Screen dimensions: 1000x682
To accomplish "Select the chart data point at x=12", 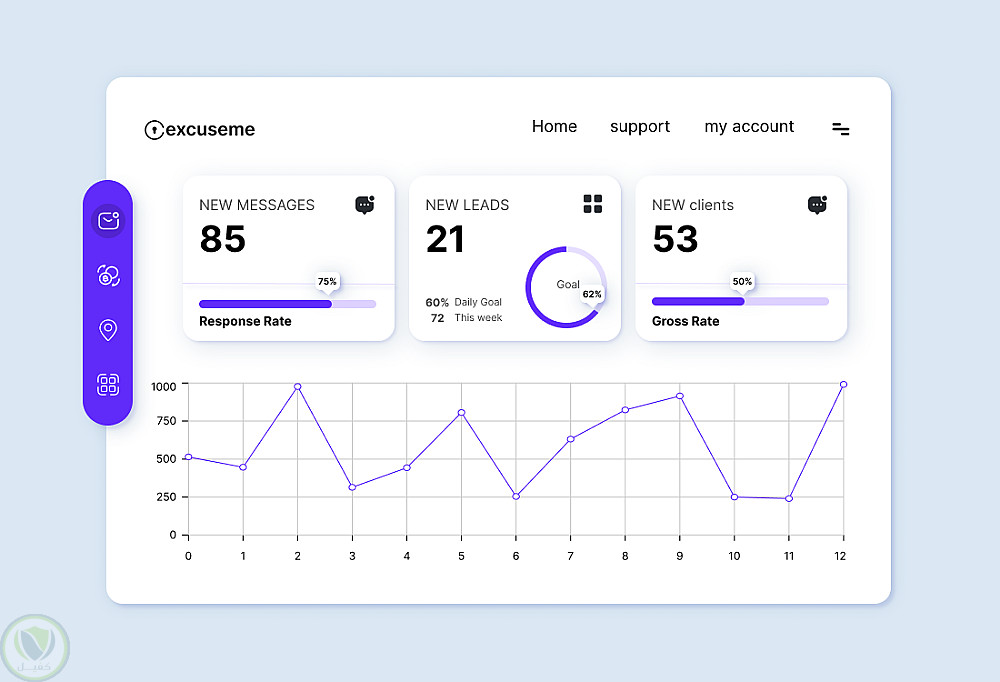I will point(843,385).
